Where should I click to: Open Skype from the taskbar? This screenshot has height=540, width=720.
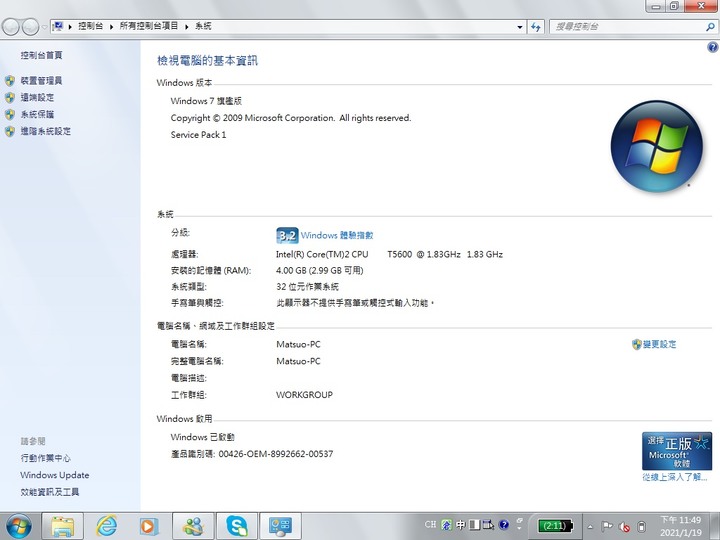(x=236, y=526)
